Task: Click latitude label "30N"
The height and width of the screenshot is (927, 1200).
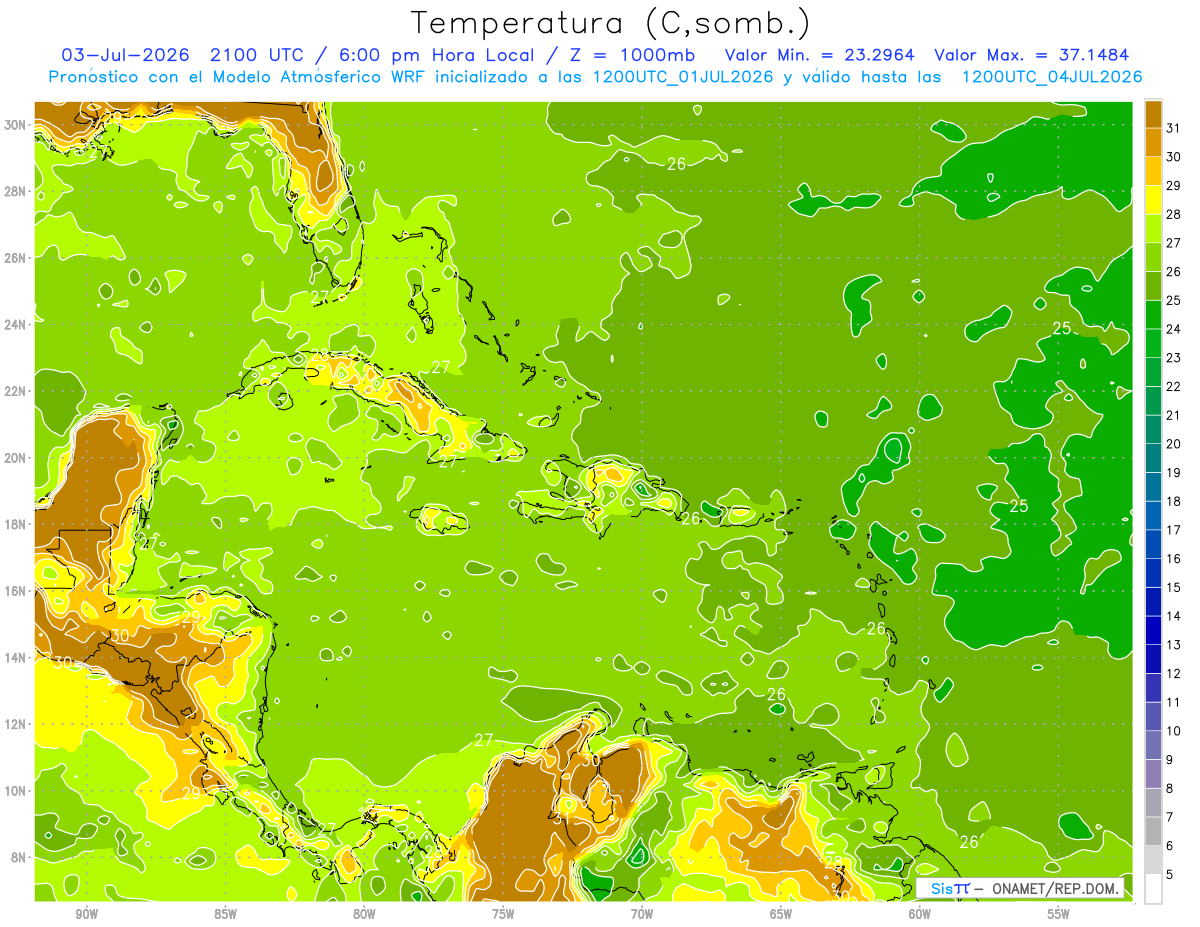Action: (16, 125)
